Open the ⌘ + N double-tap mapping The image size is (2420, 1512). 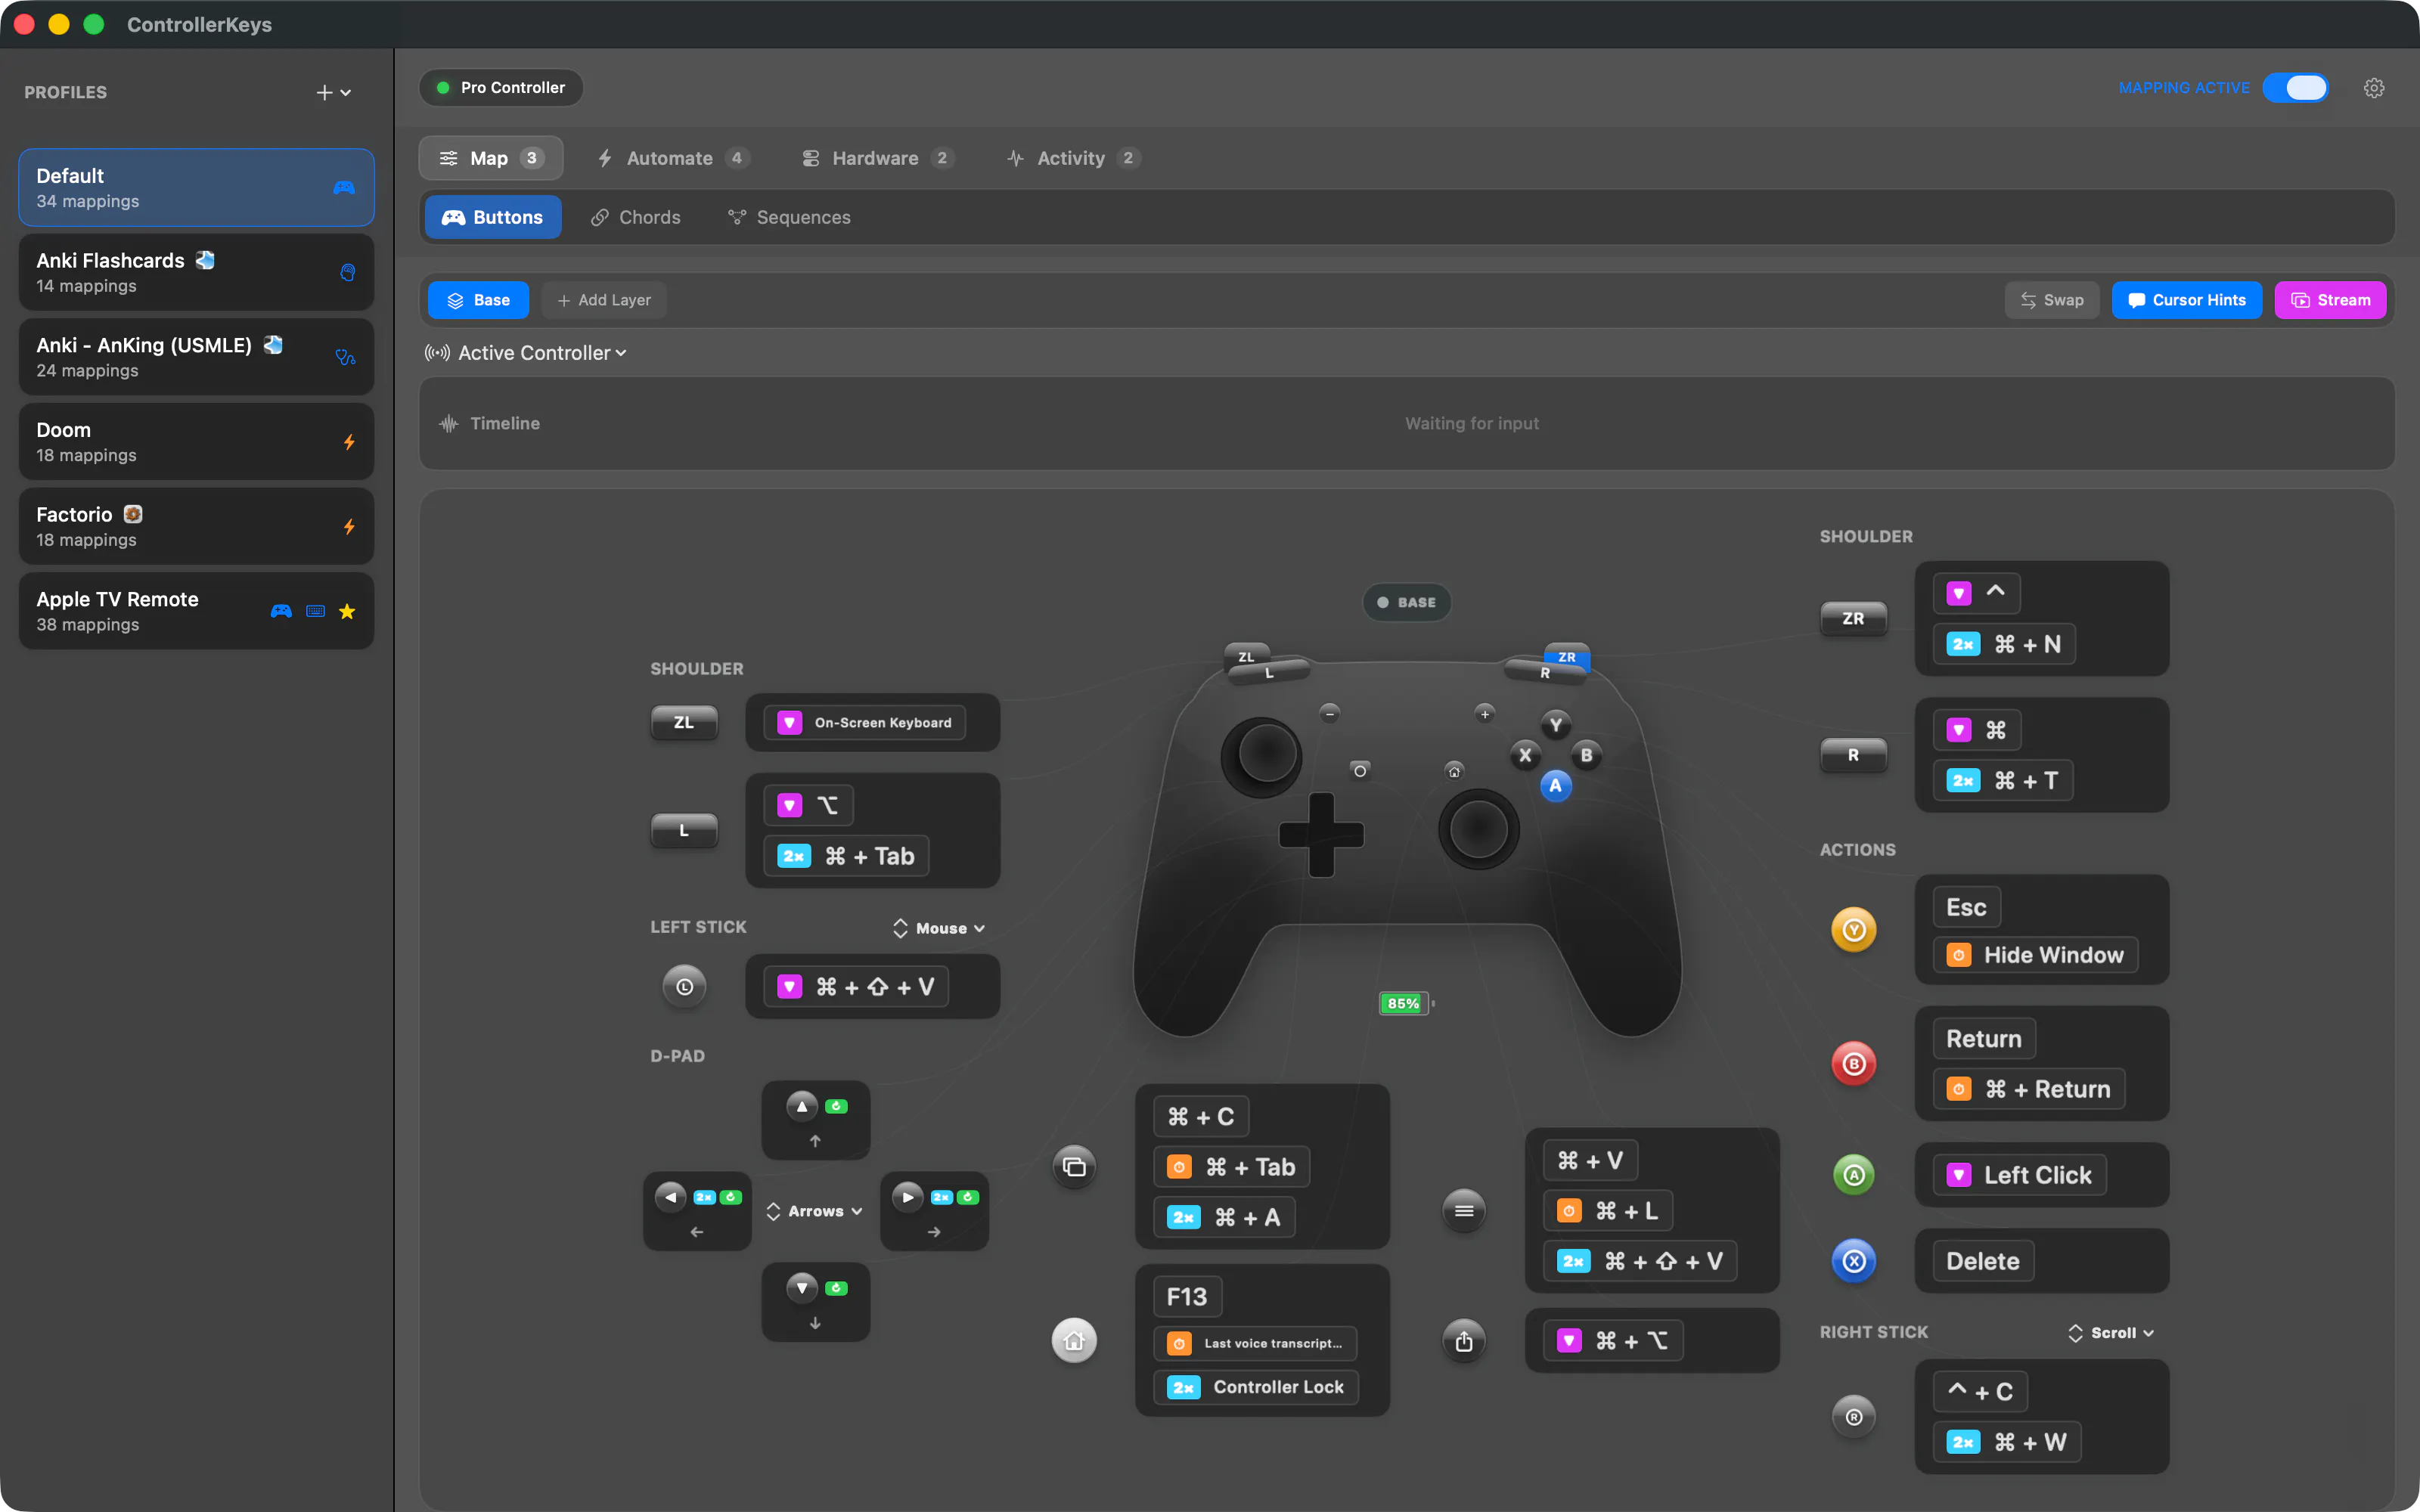pyautogui.click(x=2005, y=644)
